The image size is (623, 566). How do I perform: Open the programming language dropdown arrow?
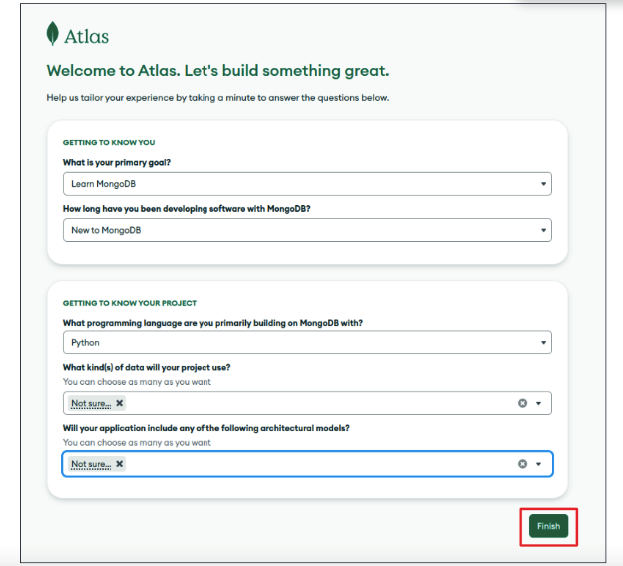coord(543,342)
